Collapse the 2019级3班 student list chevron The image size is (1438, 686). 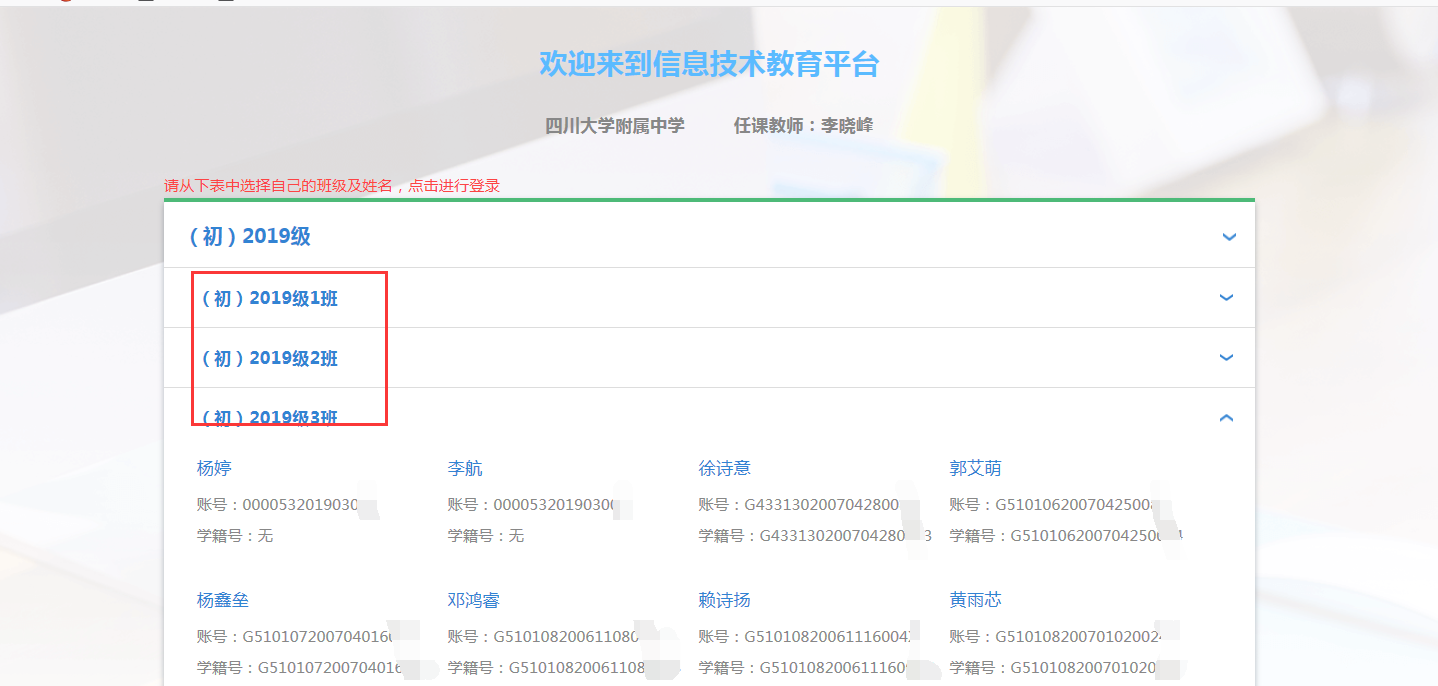click(x=1226, y=418)
